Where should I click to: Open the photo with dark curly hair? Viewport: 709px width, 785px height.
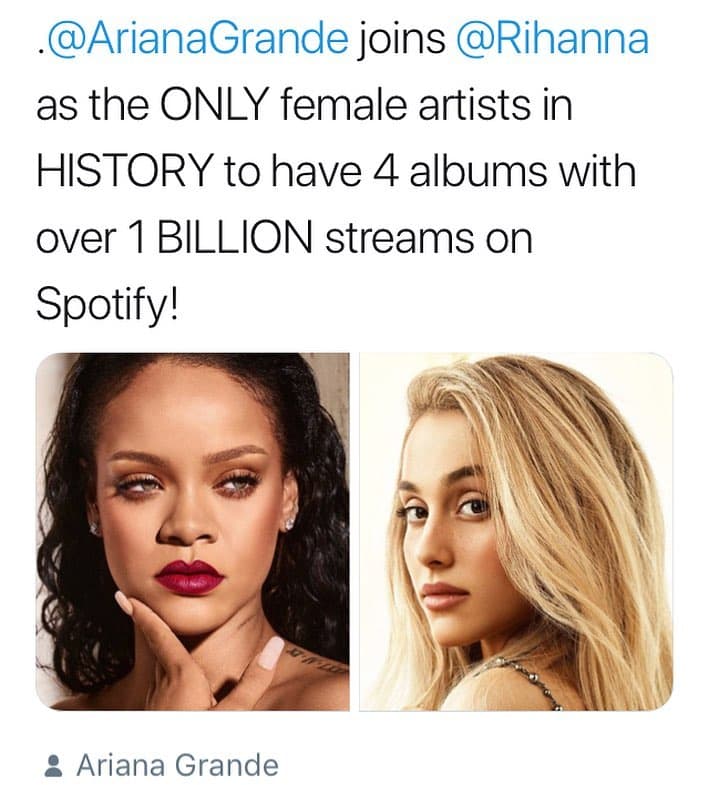pos(193,532)
